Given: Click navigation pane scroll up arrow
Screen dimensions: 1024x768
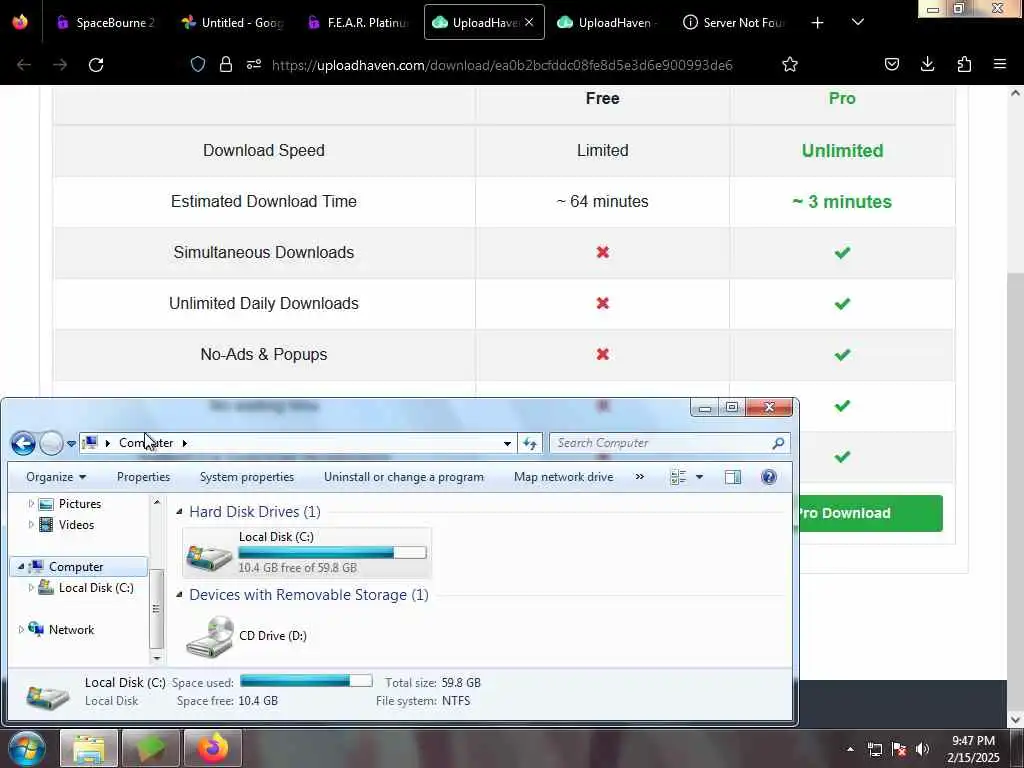Looking at the screenshot, I should (157, 502).
